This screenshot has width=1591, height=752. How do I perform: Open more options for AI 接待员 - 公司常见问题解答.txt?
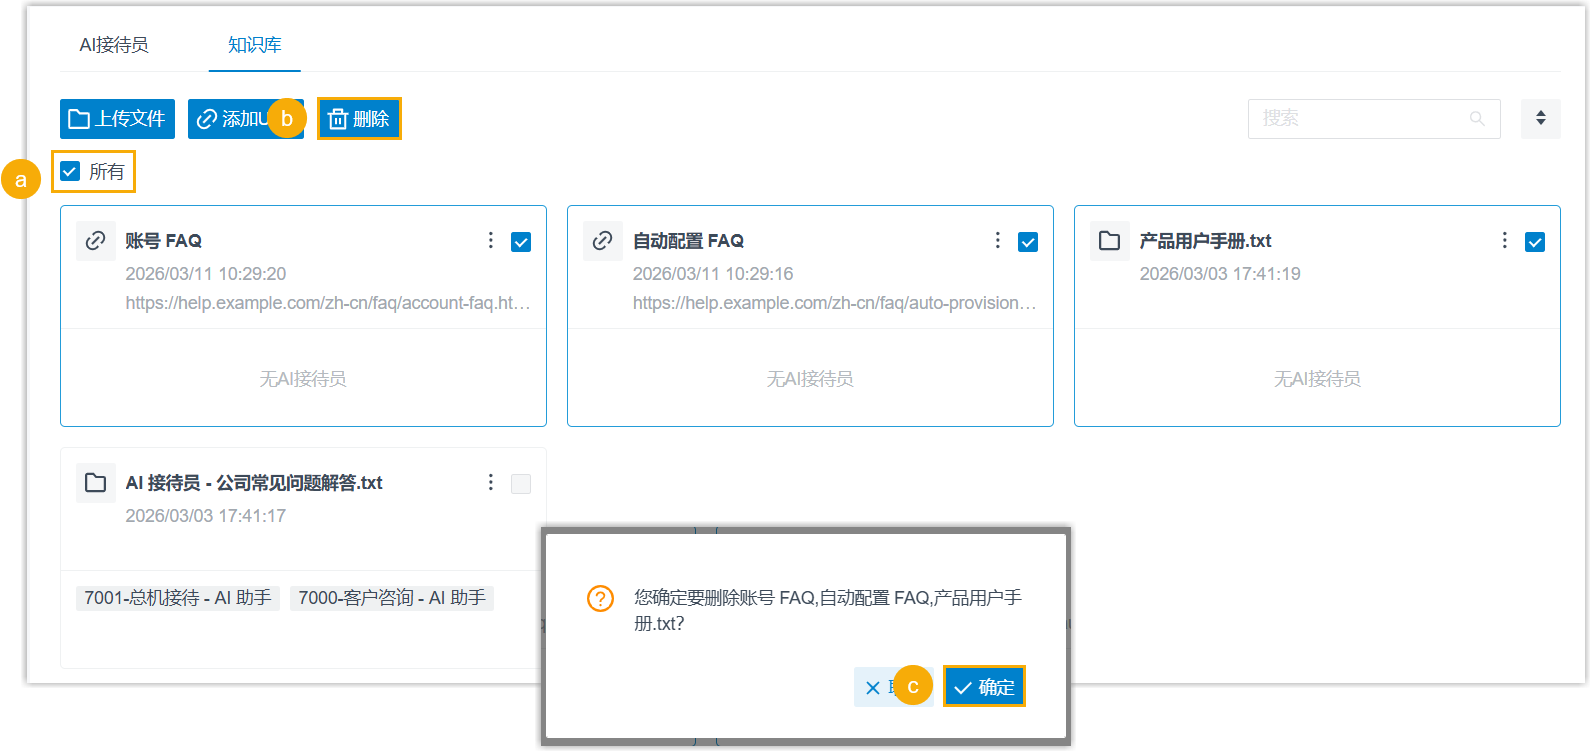(490, 483)
